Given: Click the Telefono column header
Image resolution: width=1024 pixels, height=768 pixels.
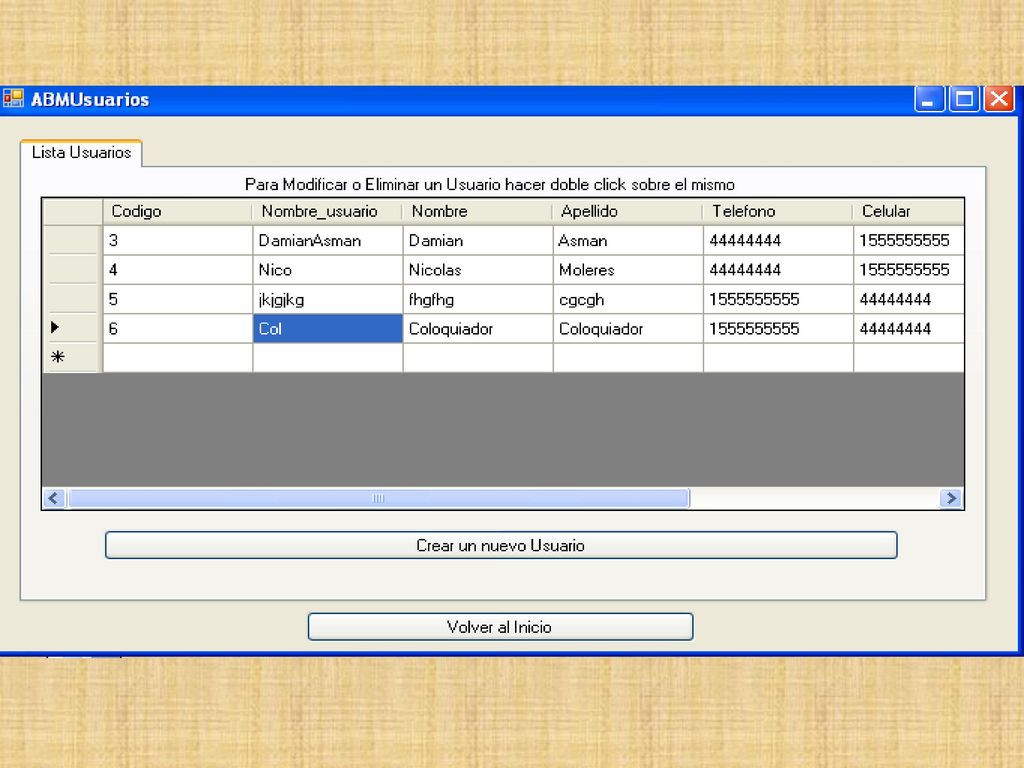Looking at the screenshot, I should 778,212.
